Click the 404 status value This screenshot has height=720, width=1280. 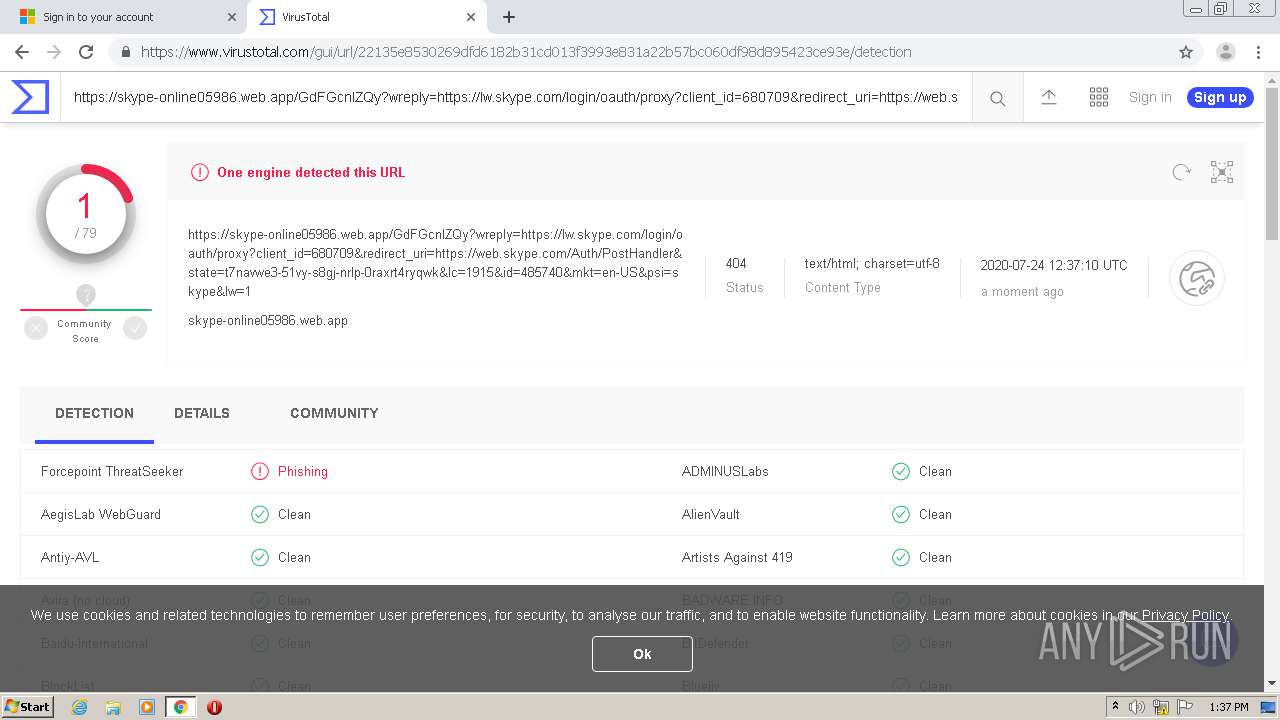(x=736, y=264)
